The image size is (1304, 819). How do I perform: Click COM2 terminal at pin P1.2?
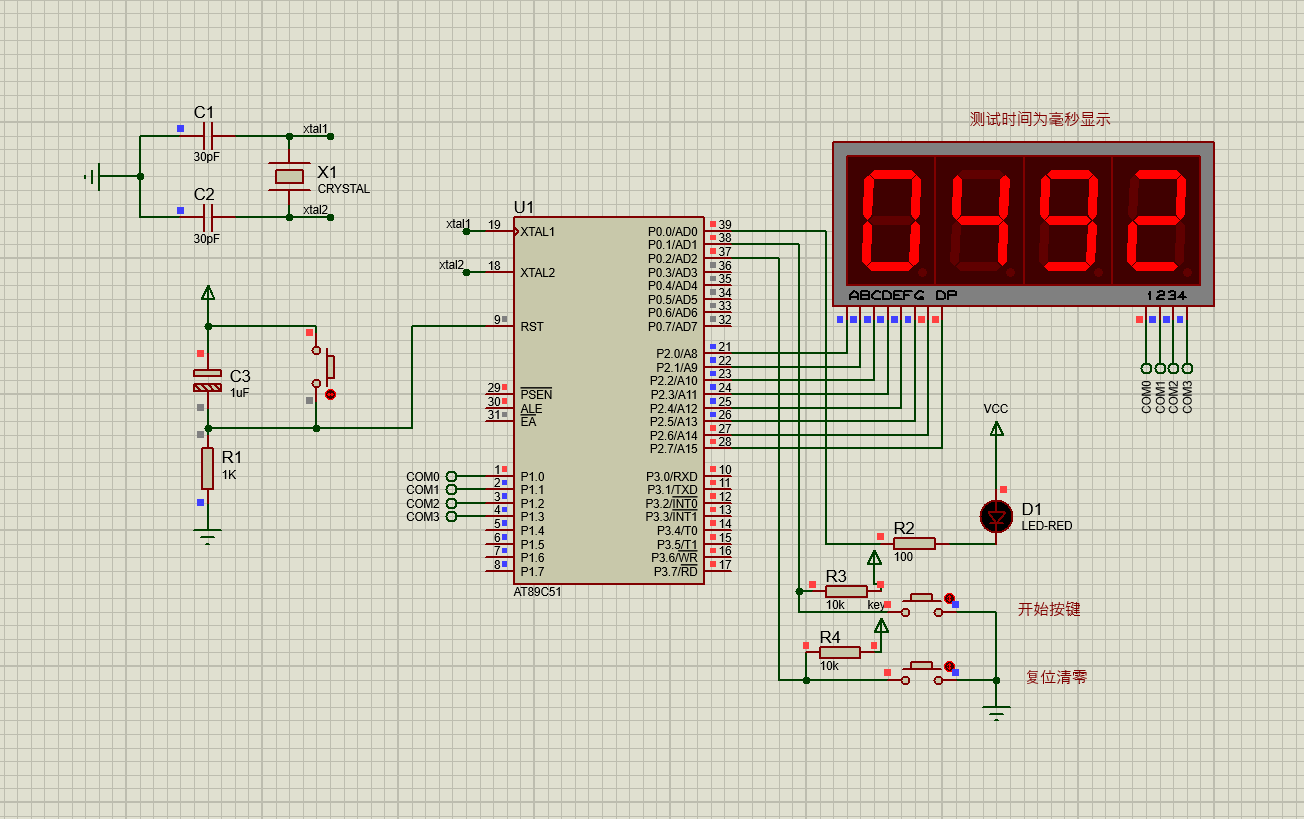[451, 503]
